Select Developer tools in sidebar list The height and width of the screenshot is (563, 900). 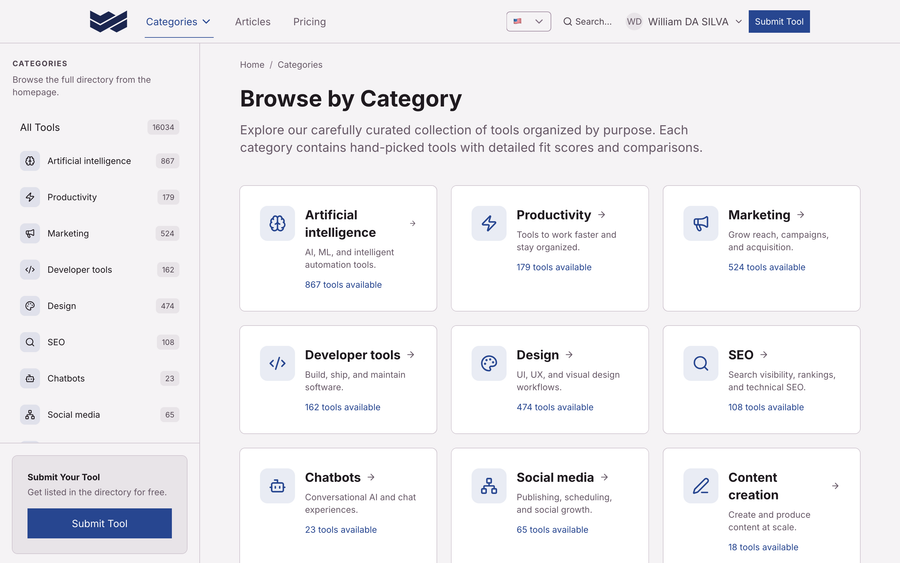(99, 269)
